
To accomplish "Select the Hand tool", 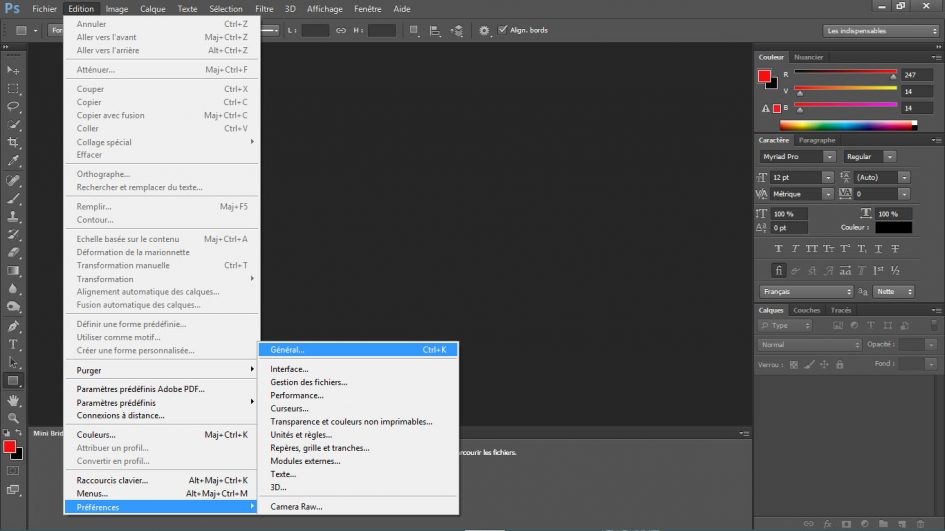I will point(13,400).
